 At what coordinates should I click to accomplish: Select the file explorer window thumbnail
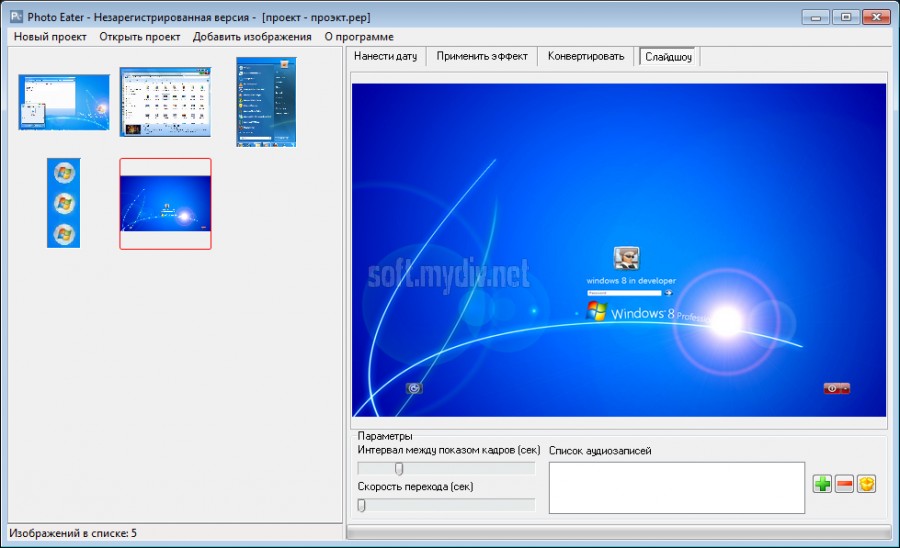click(165, 102)
